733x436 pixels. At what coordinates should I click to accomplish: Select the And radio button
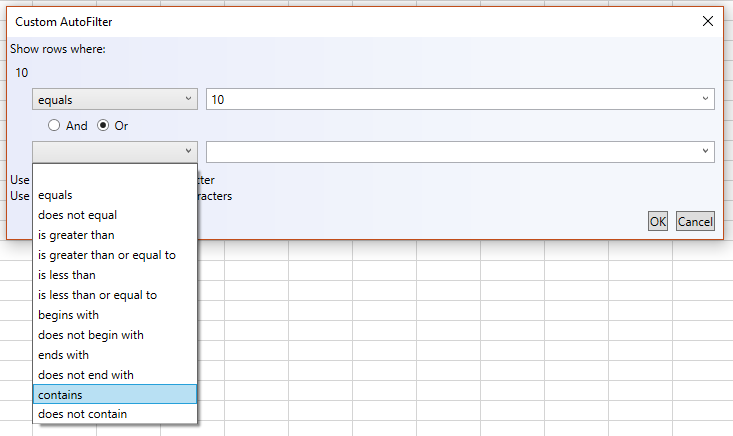[x=54, y=126]
